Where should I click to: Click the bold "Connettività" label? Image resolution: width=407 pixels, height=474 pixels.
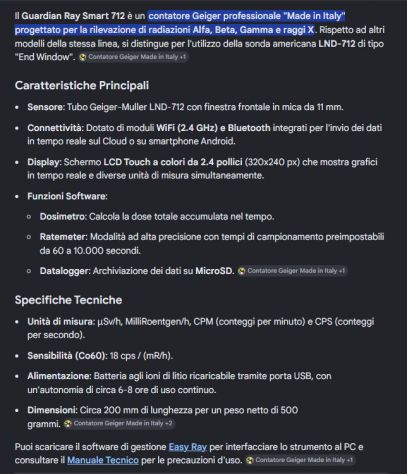pos(55,128)
